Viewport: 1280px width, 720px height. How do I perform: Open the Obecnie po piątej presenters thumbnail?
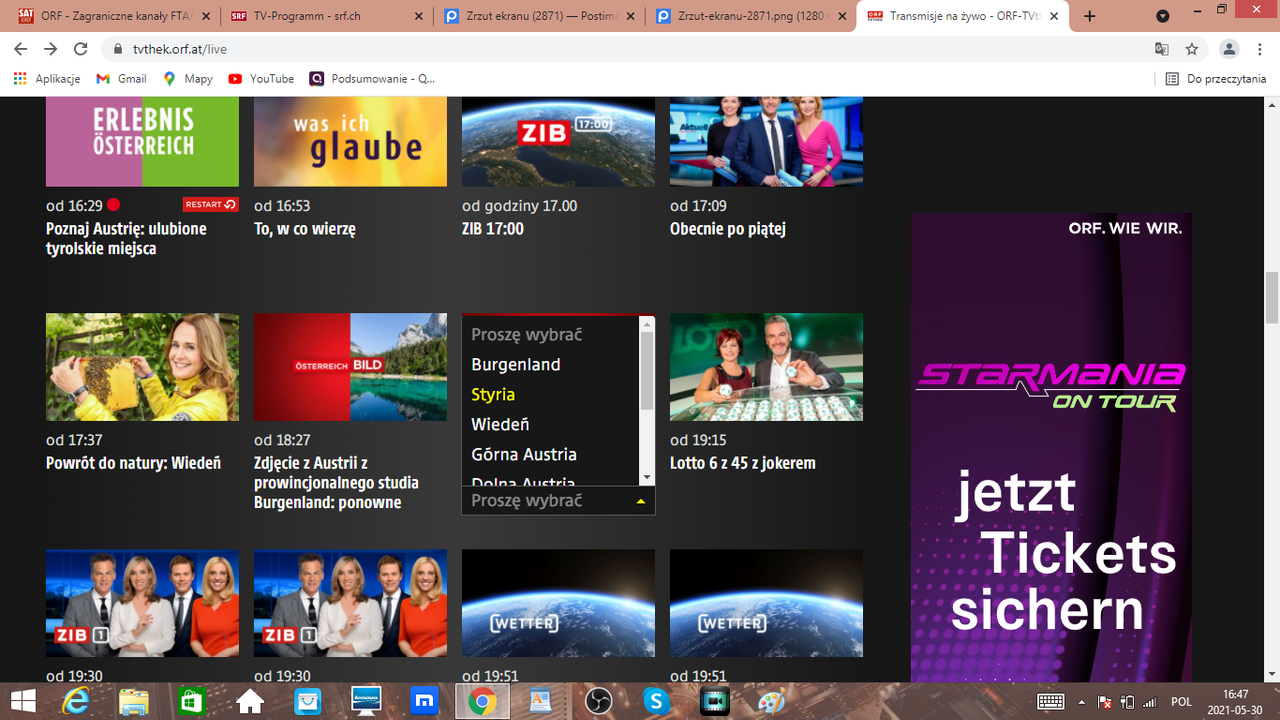(766, 141)
